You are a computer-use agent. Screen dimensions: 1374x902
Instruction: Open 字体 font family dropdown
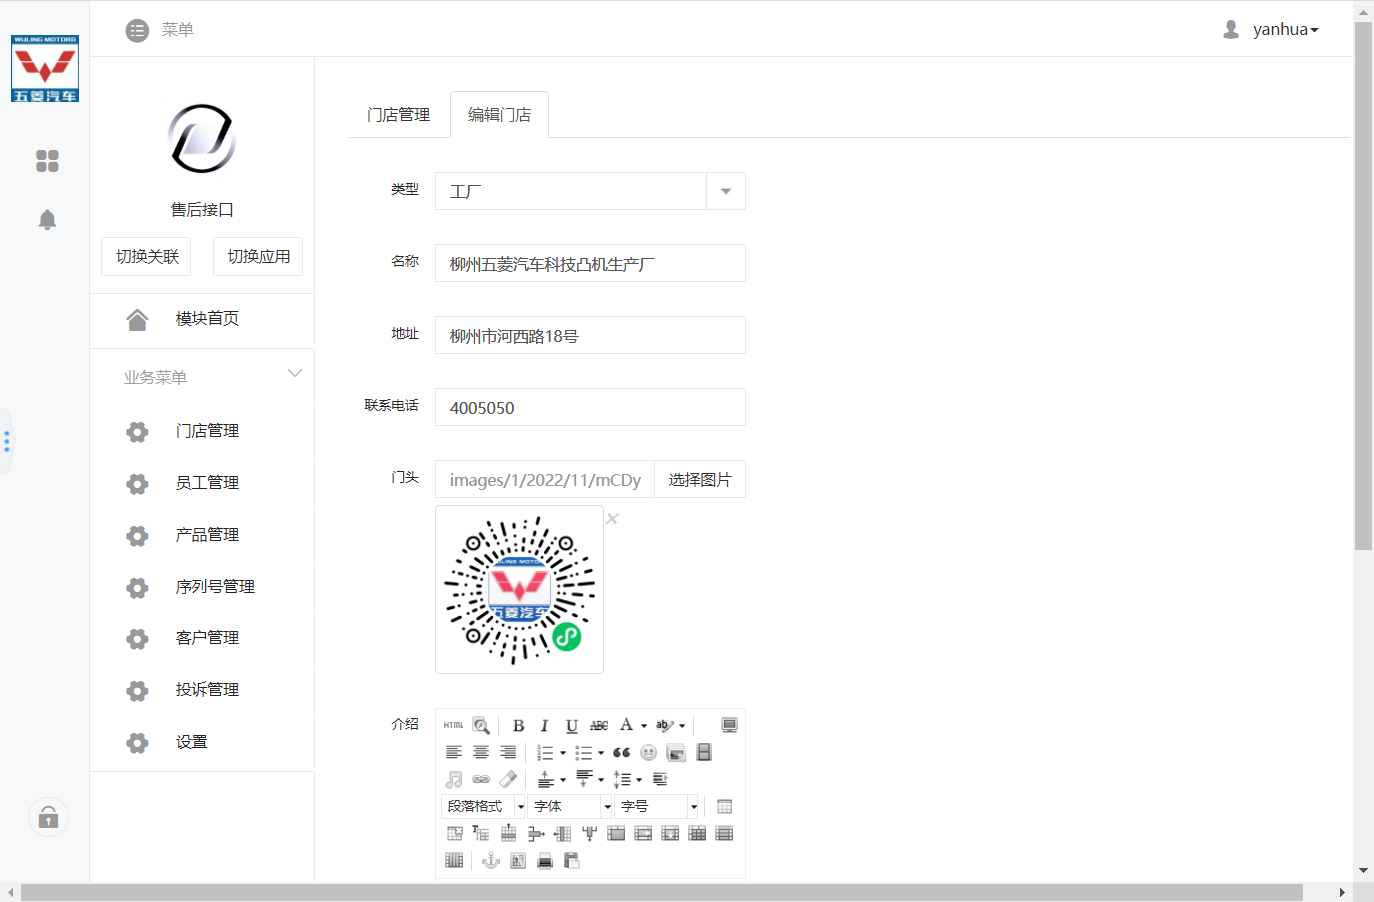[571, 806]
